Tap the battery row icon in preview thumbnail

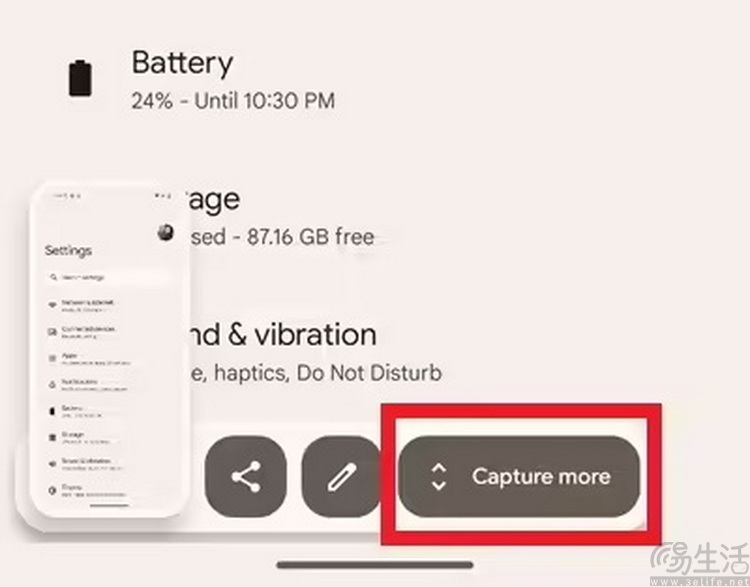53,411
